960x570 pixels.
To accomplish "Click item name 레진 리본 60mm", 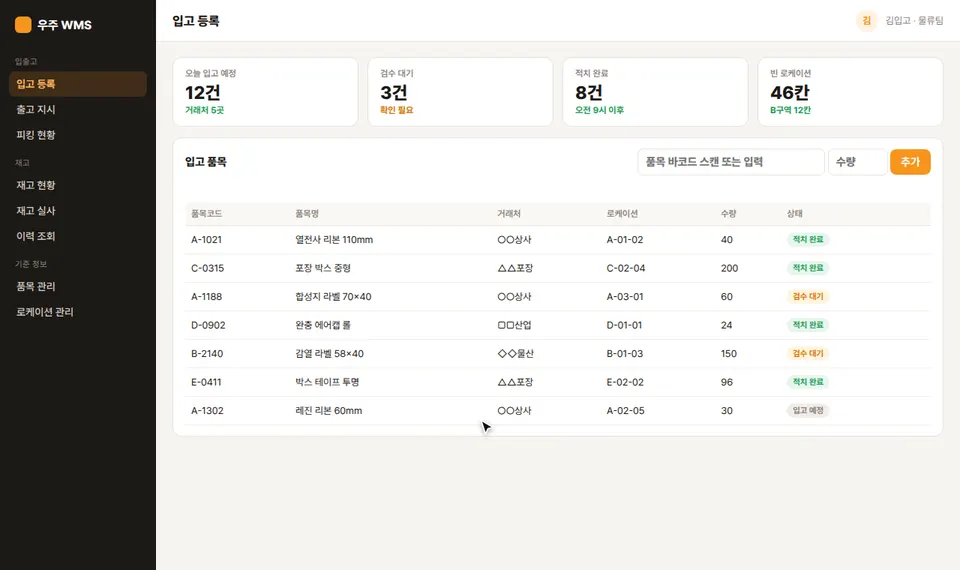I will pyautogui.click(x=329, y=411).
